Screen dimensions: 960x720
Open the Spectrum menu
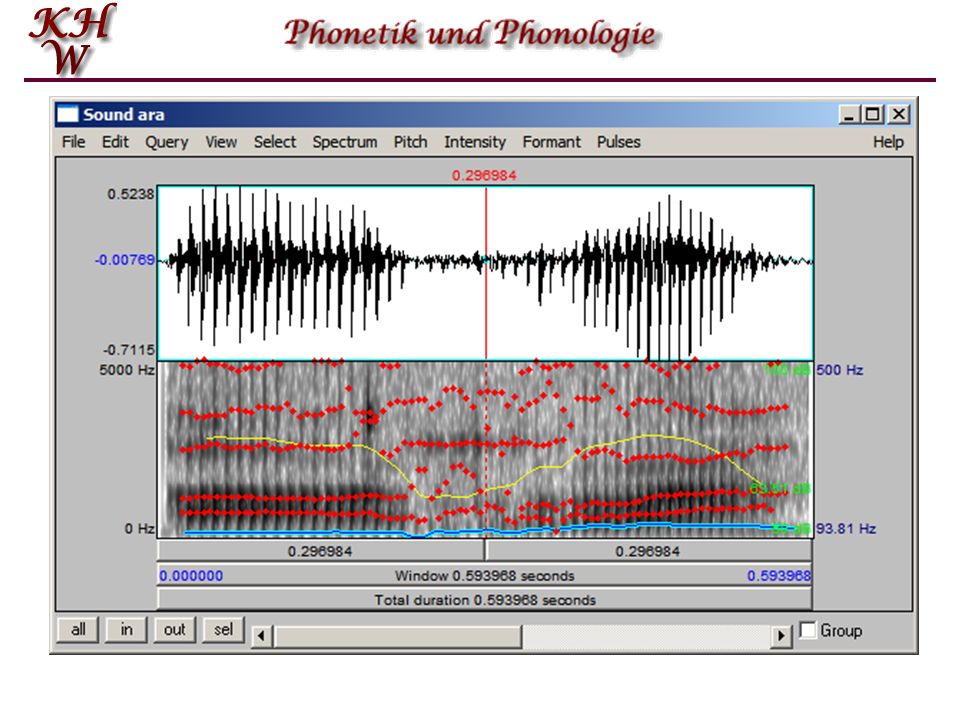pyautogui.click(x=345, y=142)
